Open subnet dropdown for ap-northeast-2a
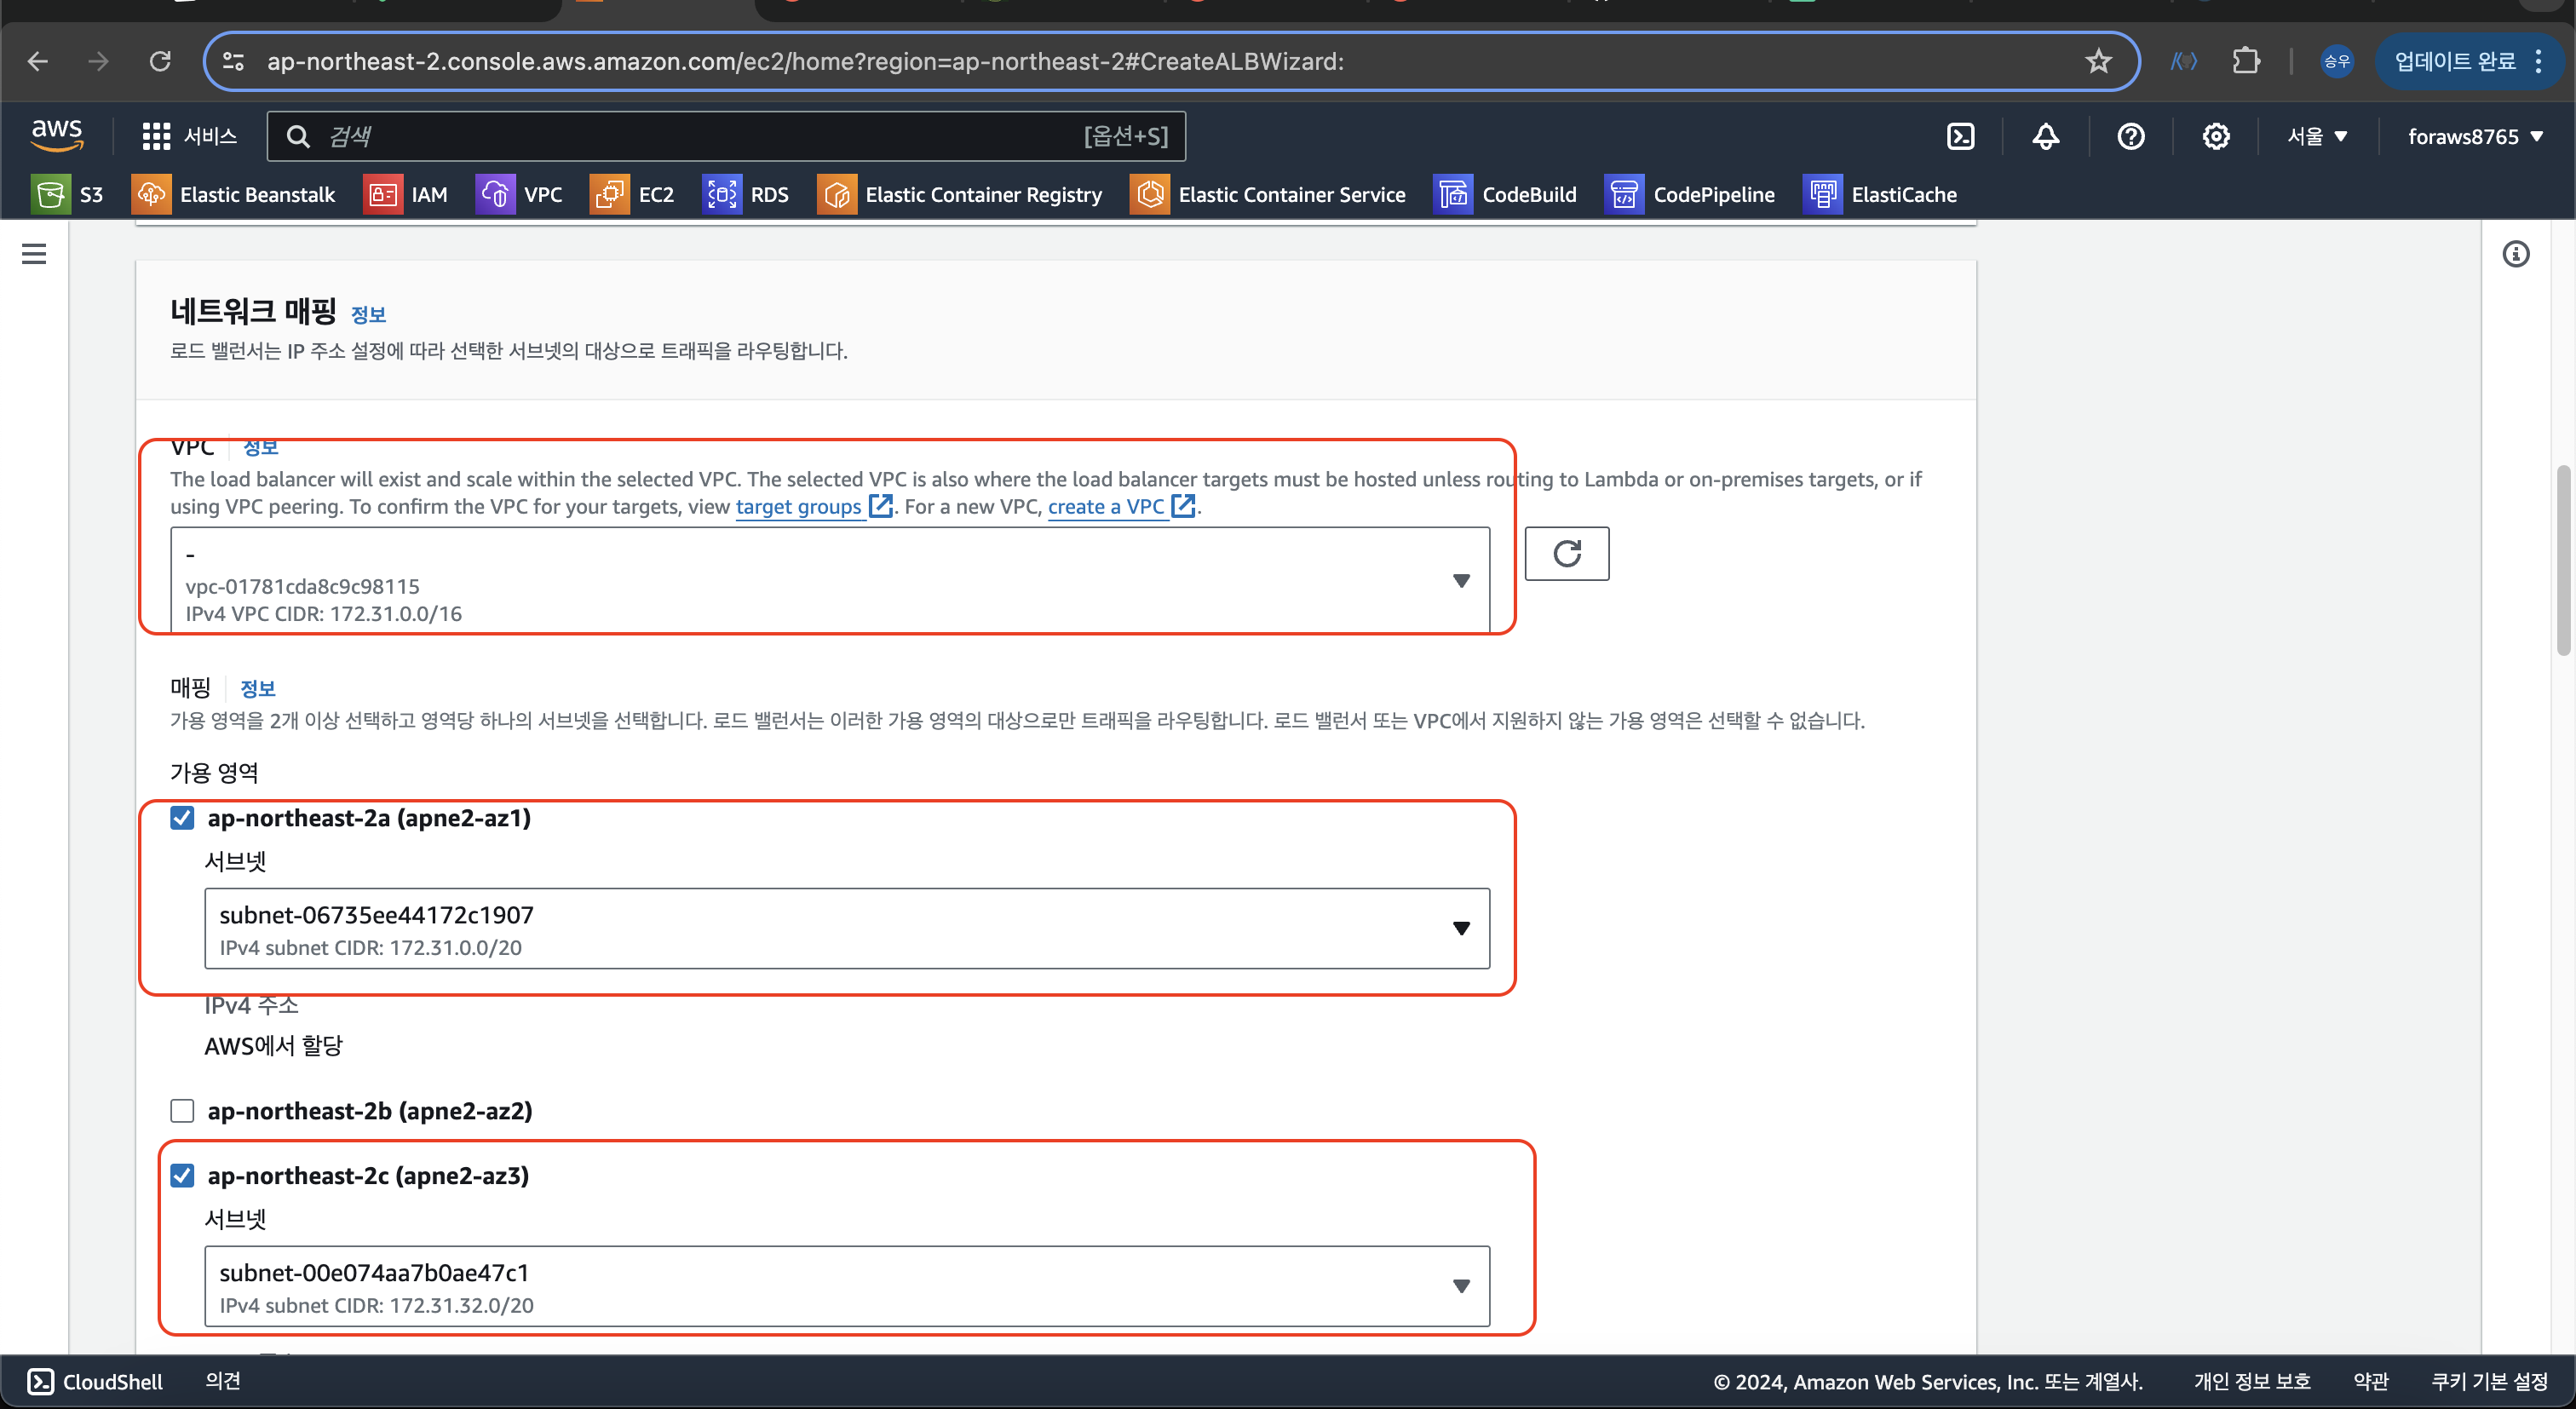This screenshot has width=2576, height=1409. 846,928
